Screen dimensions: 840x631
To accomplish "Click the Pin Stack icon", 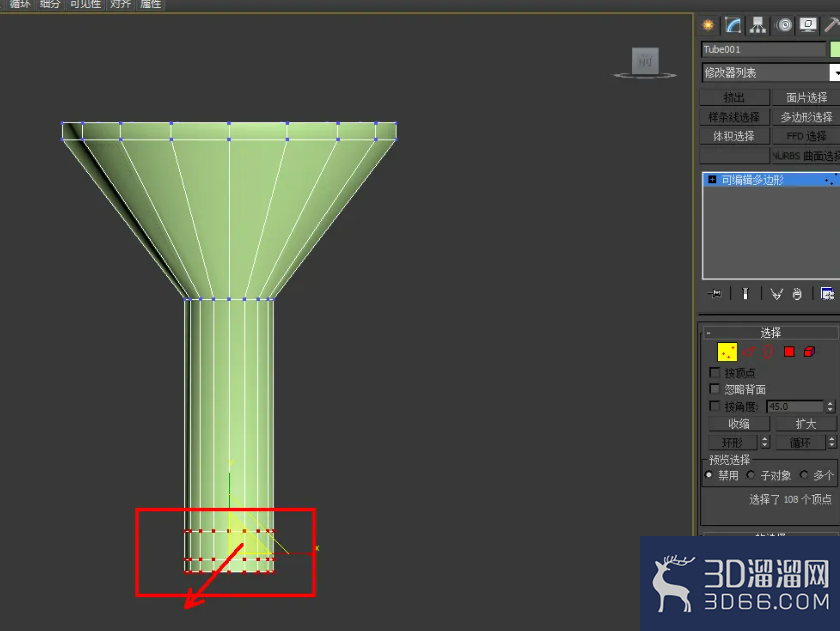I will 714,294.
